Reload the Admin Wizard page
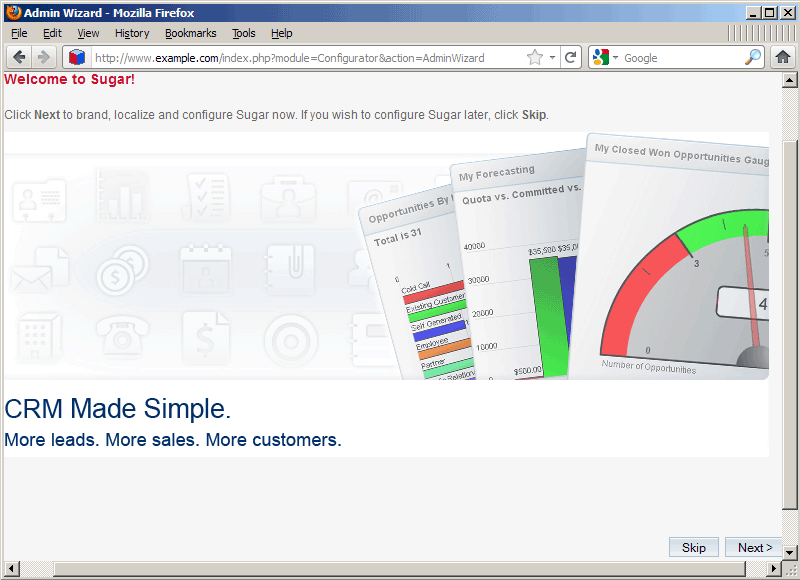 point(571,57)
